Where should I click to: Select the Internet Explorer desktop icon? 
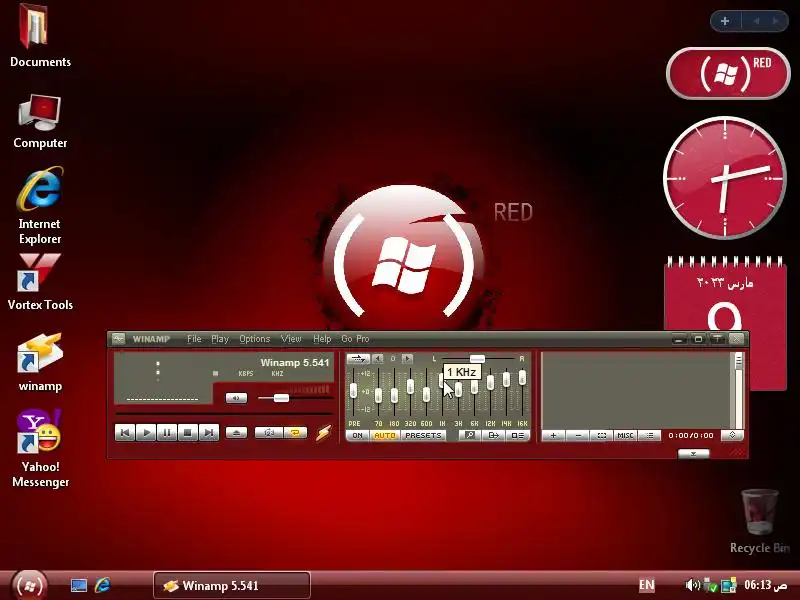tap(40, 205)
